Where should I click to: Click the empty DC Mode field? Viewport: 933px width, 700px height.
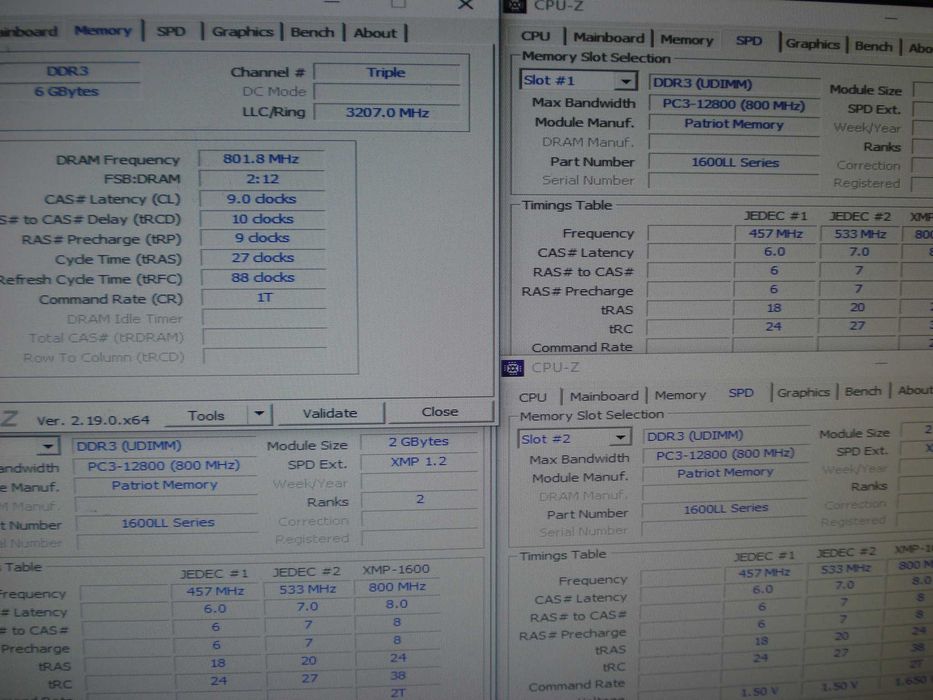[387, 92]
